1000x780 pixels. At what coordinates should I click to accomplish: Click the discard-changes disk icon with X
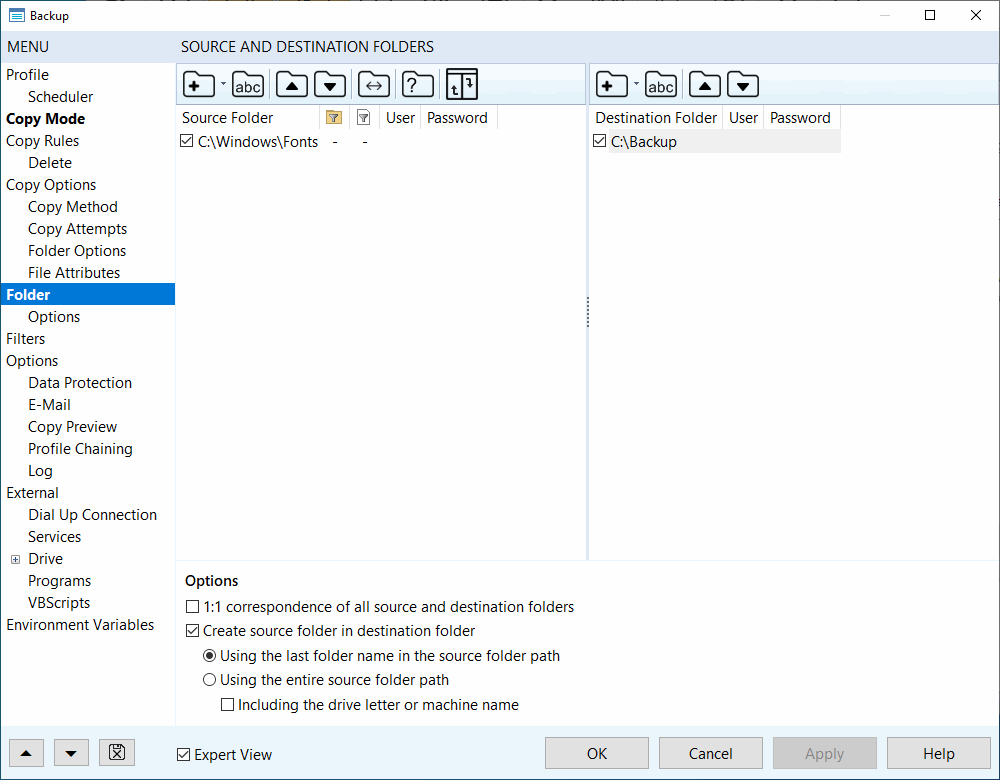pyautogui.click(x=117, y=753)
